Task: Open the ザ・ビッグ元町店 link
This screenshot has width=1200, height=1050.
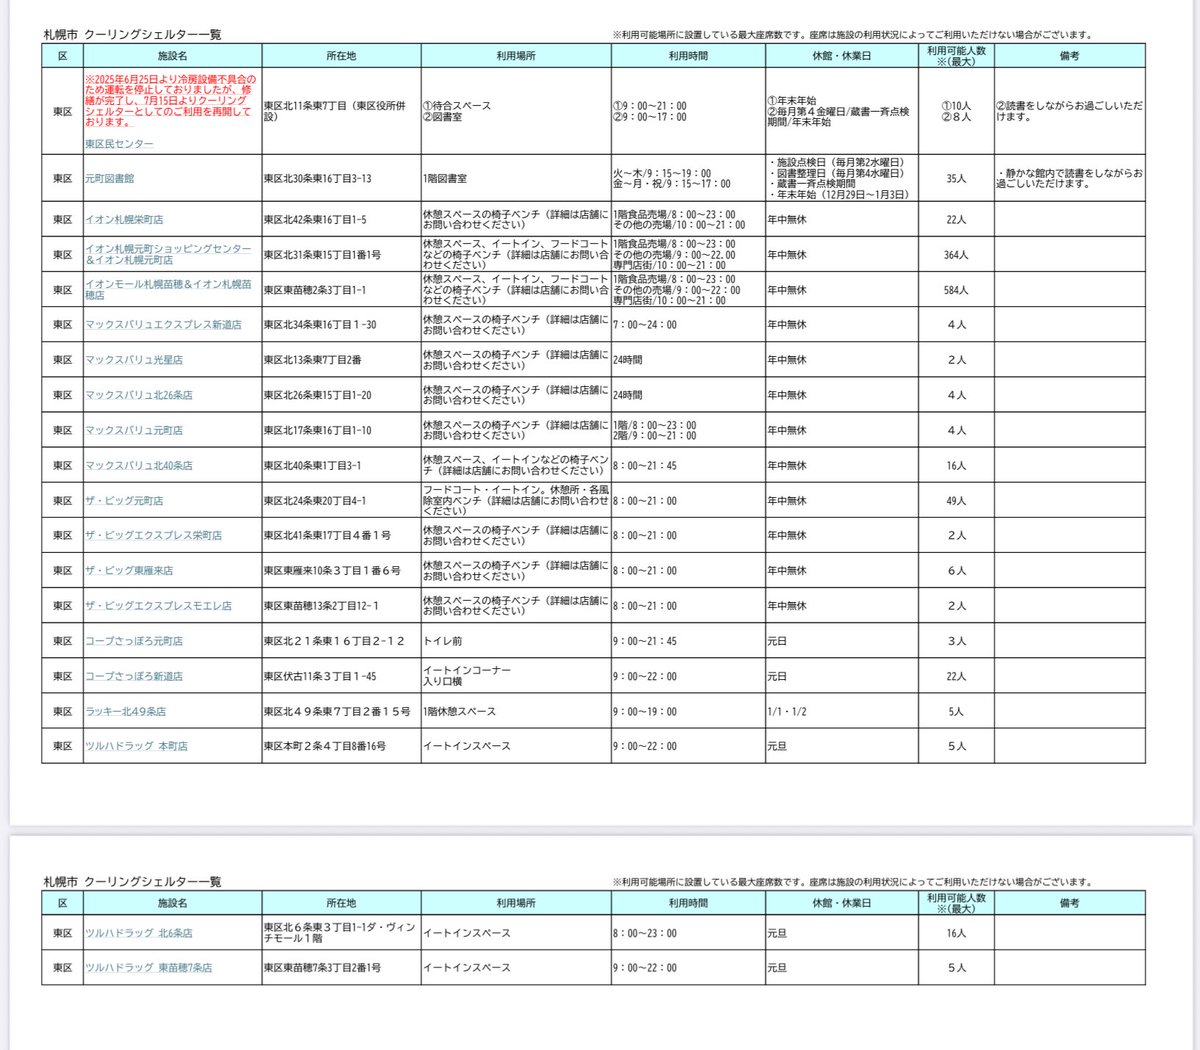Action: tap(124, 500)
